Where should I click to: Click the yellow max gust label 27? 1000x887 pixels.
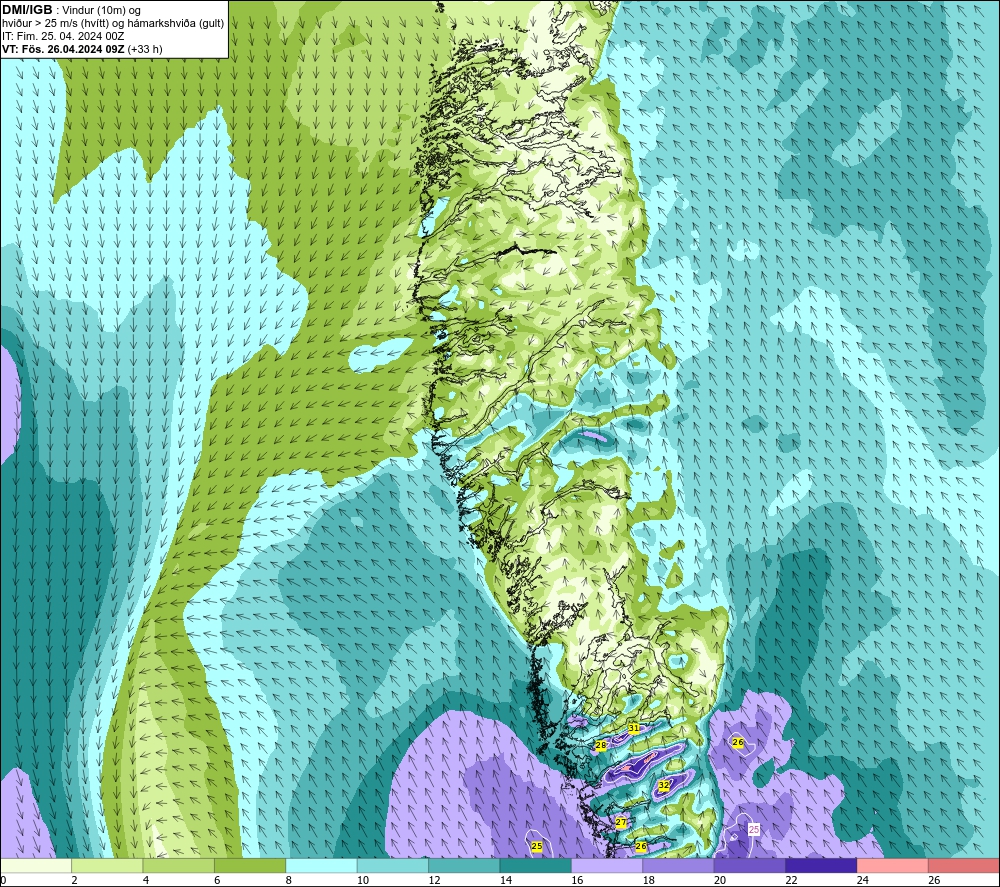[x=621, y=823]
